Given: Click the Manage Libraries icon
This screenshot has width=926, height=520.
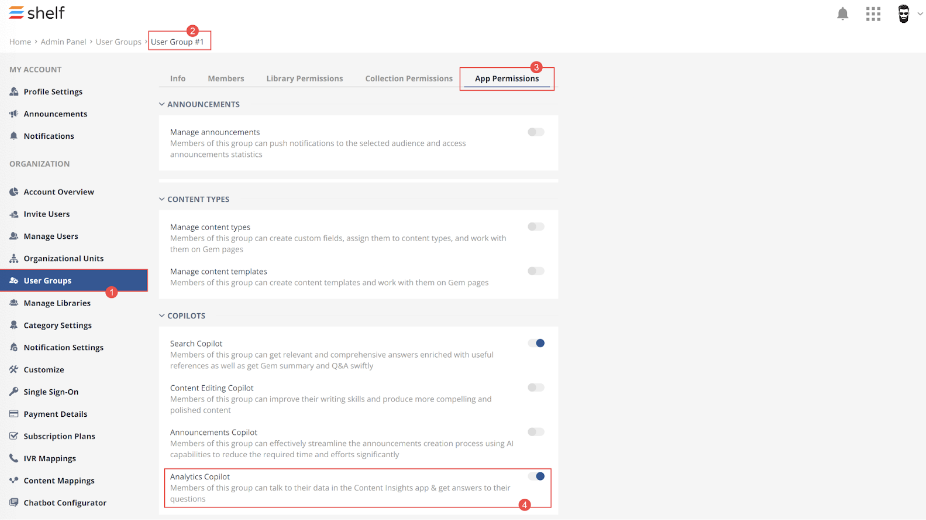Looking at the screenshot, I should [x=14, y=303].
